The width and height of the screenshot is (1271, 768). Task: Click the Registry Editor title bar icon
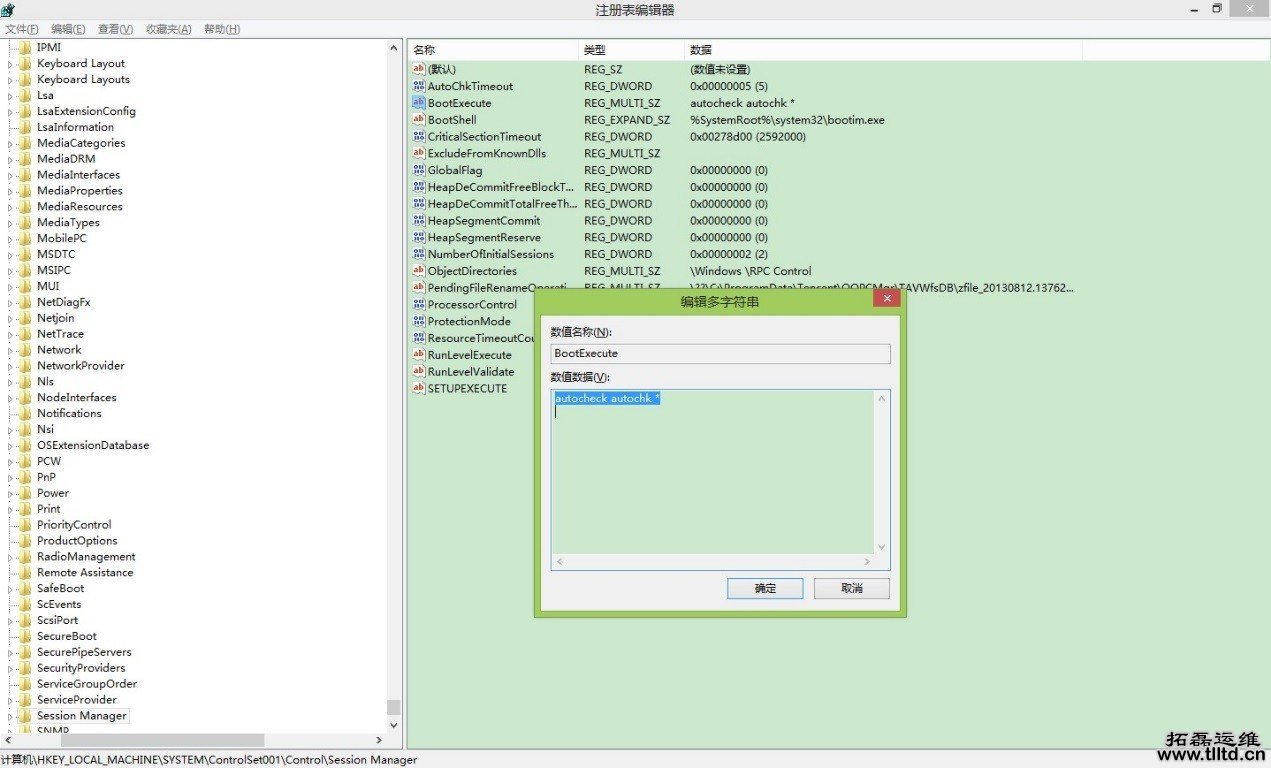[9, 10]
